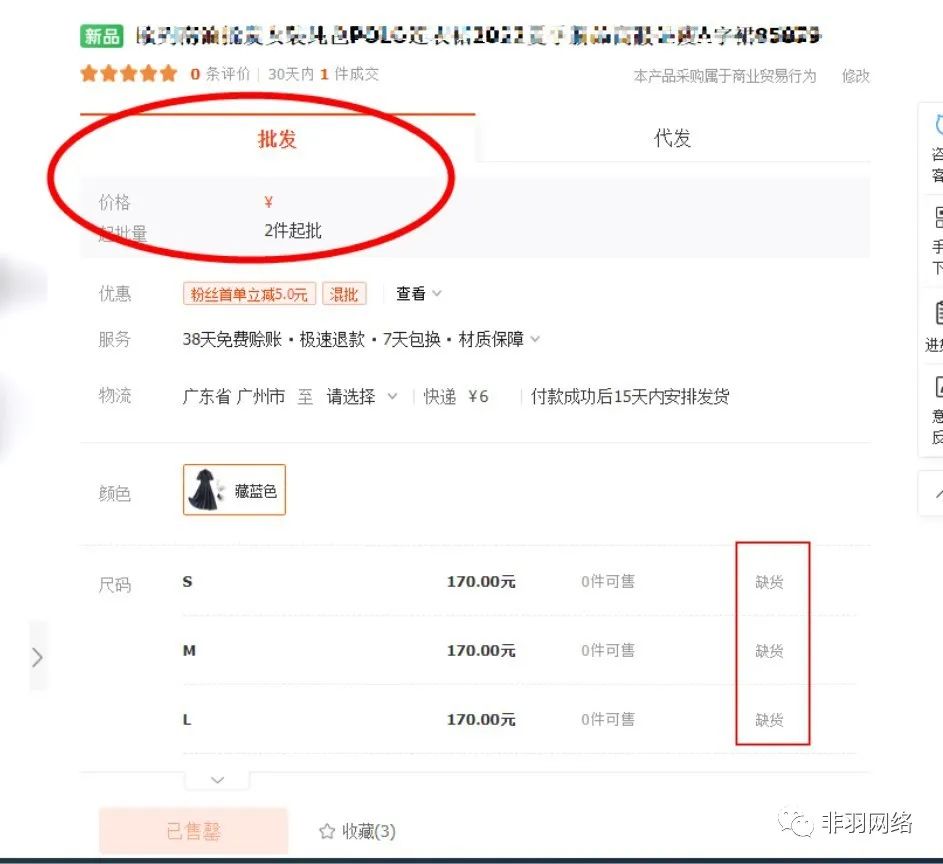943x864 pixels.
Task: Click the 混批 tag
Action: tap(344, 294)
